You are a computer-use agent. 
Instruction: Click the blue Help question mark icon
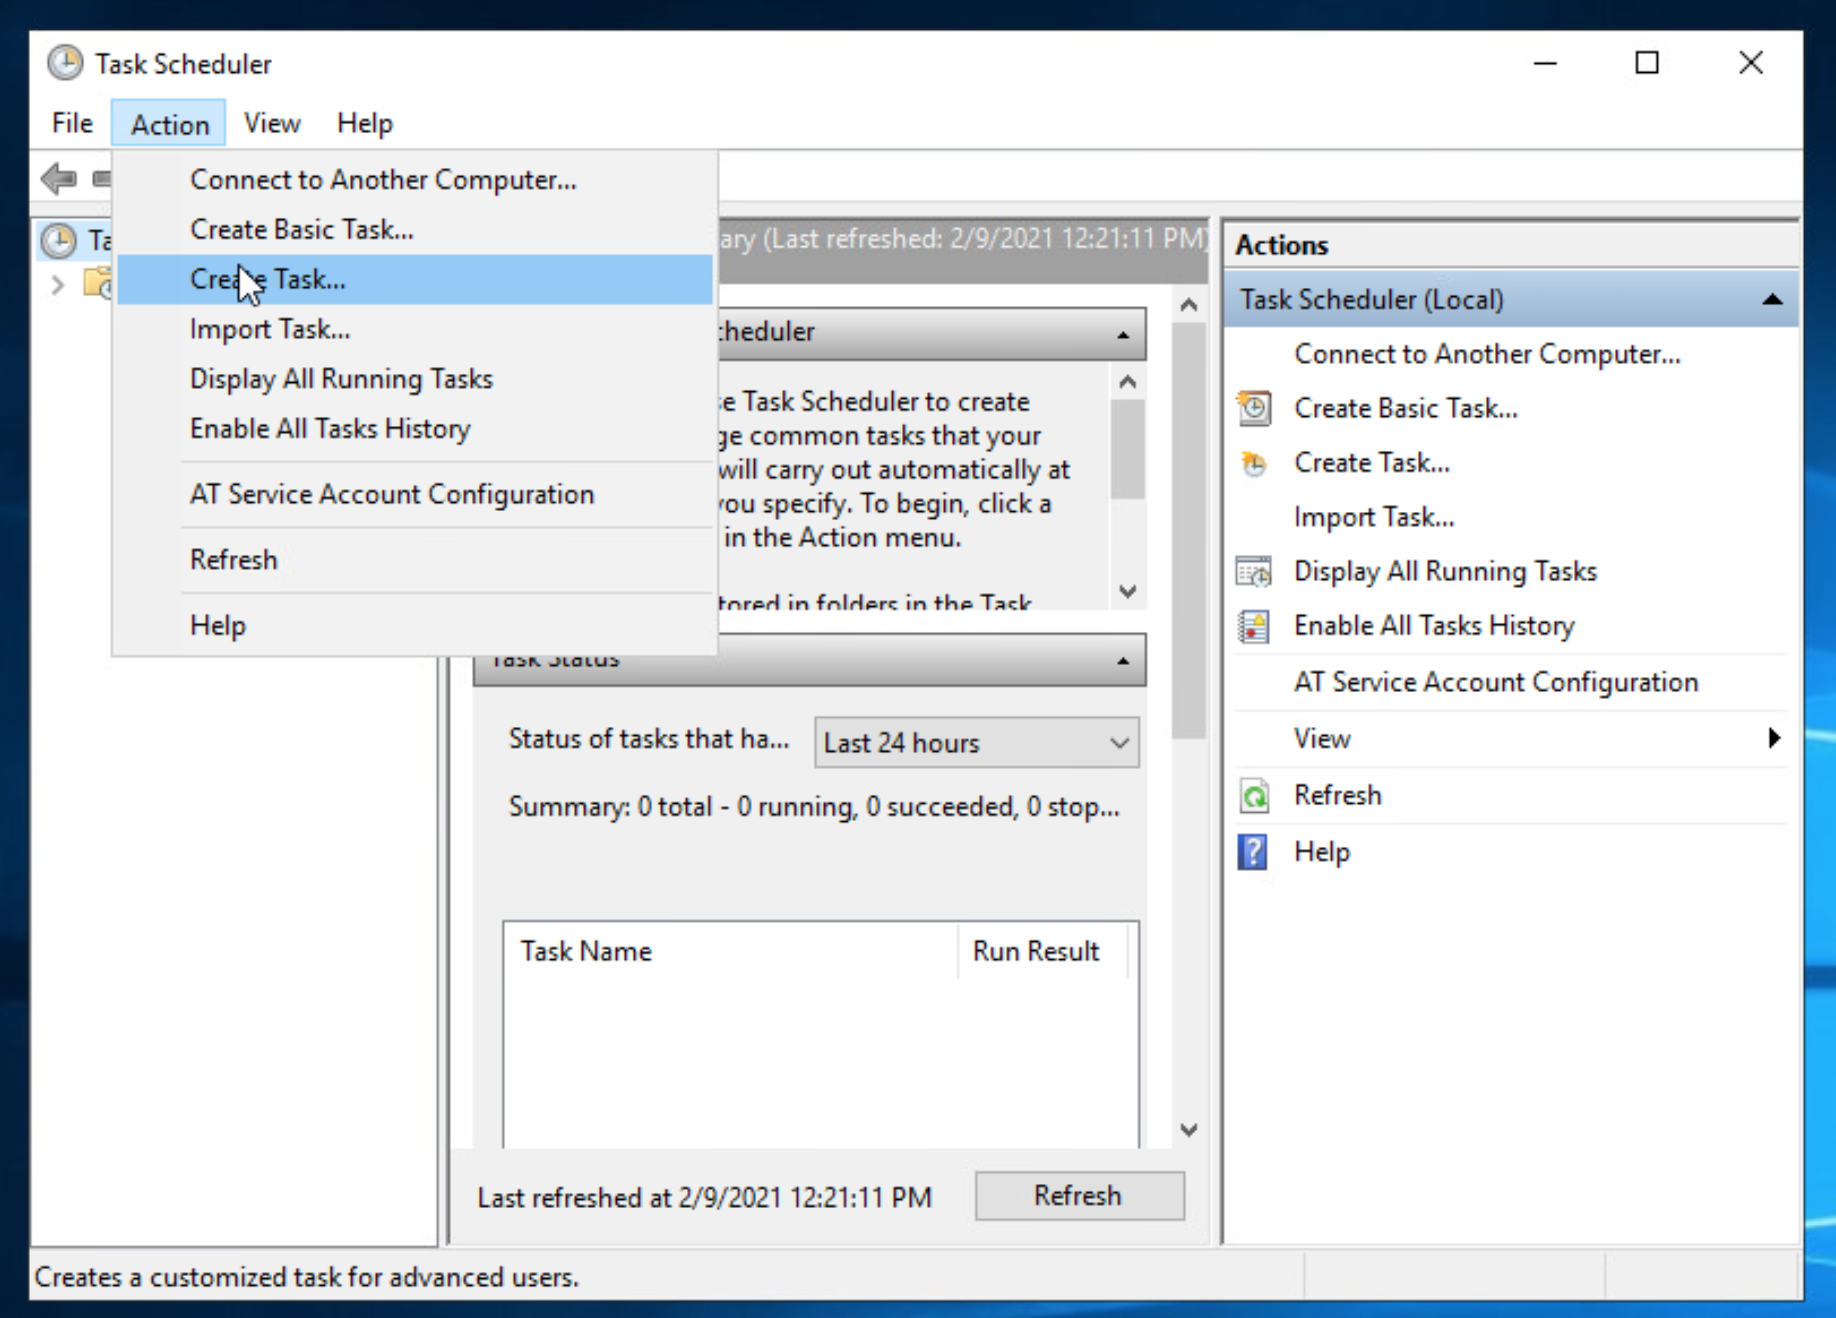pyautogui.click(x=1253, y=852)
